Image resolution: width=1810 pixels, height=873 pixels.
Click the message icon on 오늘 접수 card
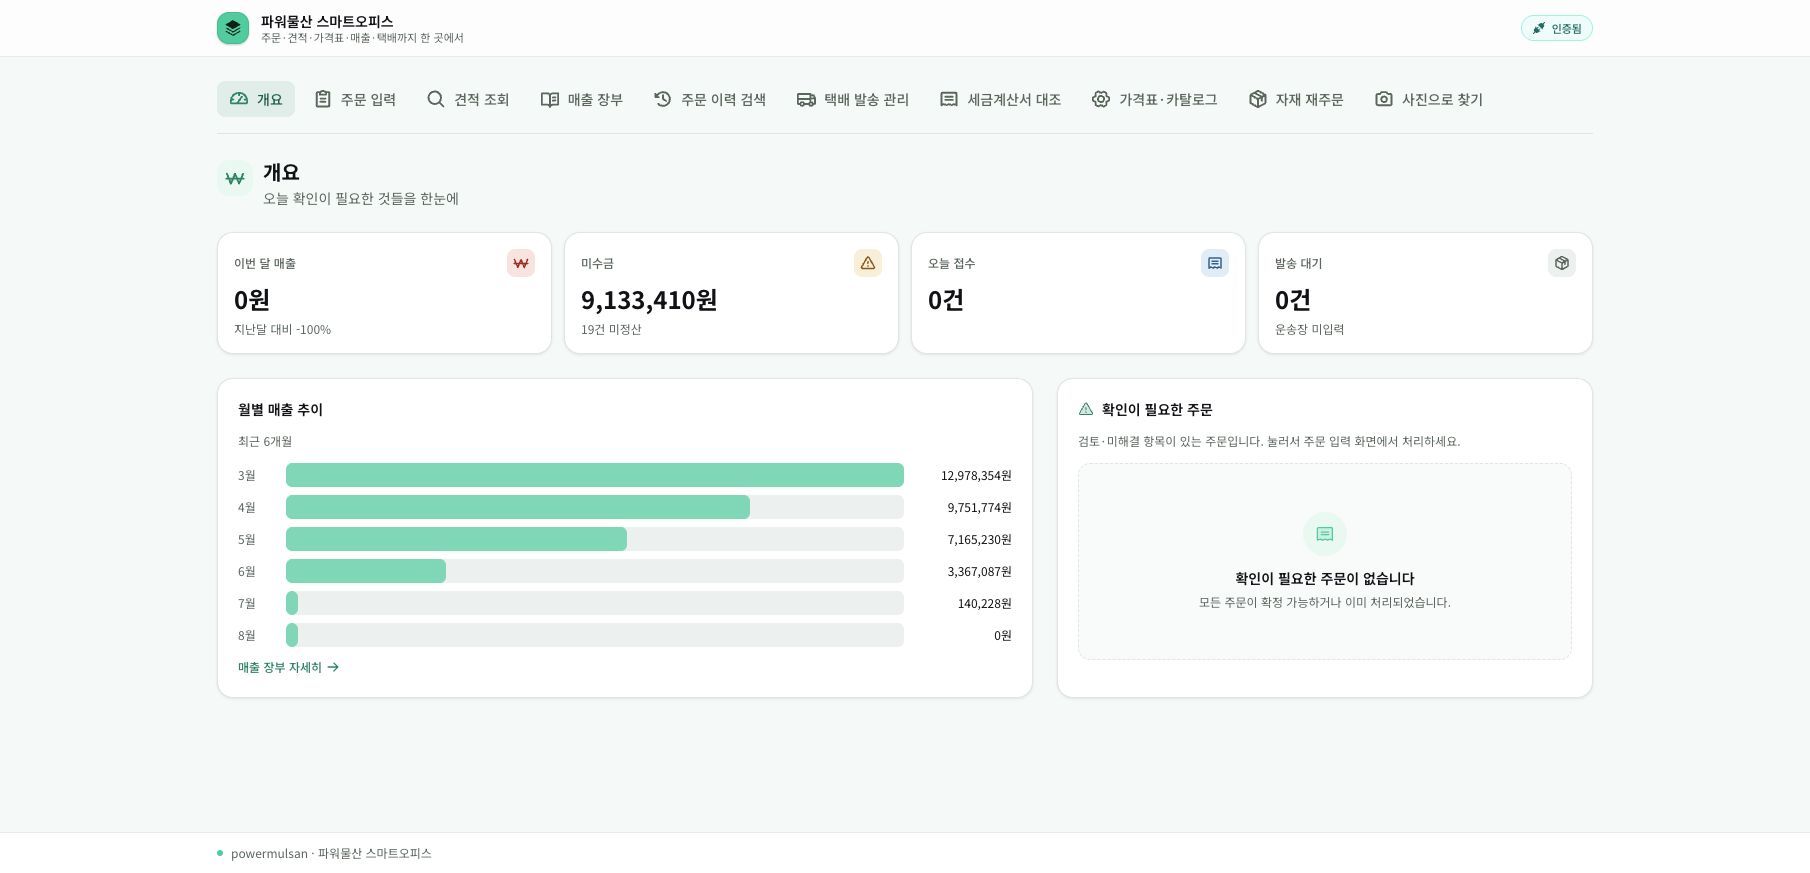point(1215,263)
